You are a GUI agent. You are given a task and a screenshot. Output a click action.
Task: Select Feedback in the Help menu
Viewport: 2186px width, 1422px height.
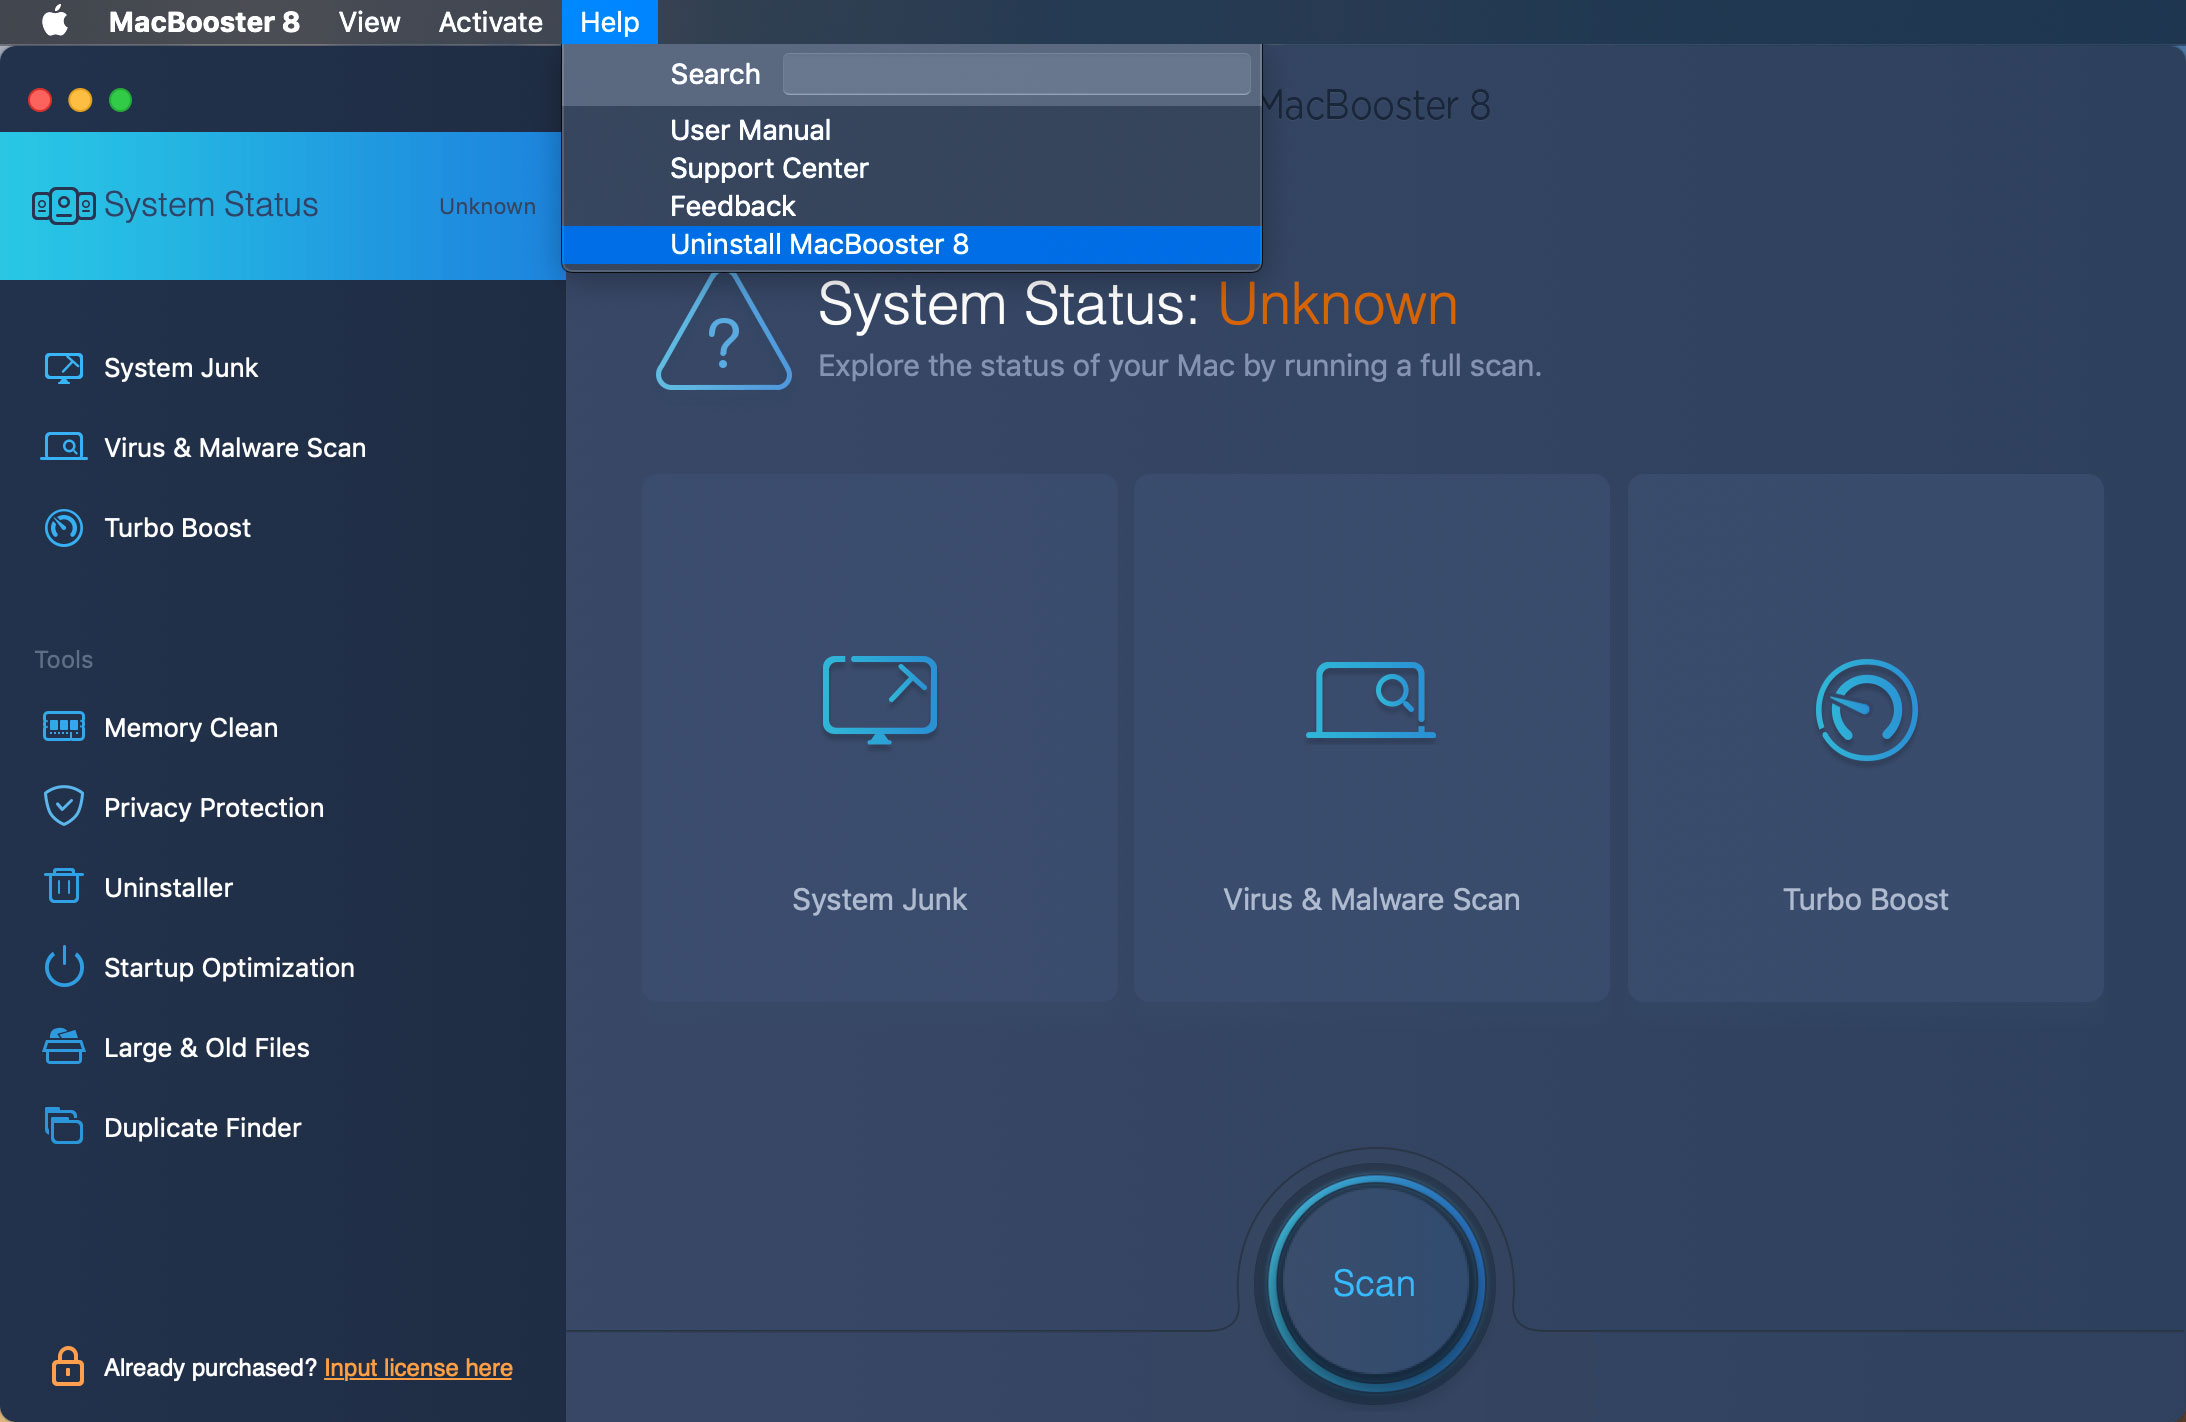click(x=911, y=206)
